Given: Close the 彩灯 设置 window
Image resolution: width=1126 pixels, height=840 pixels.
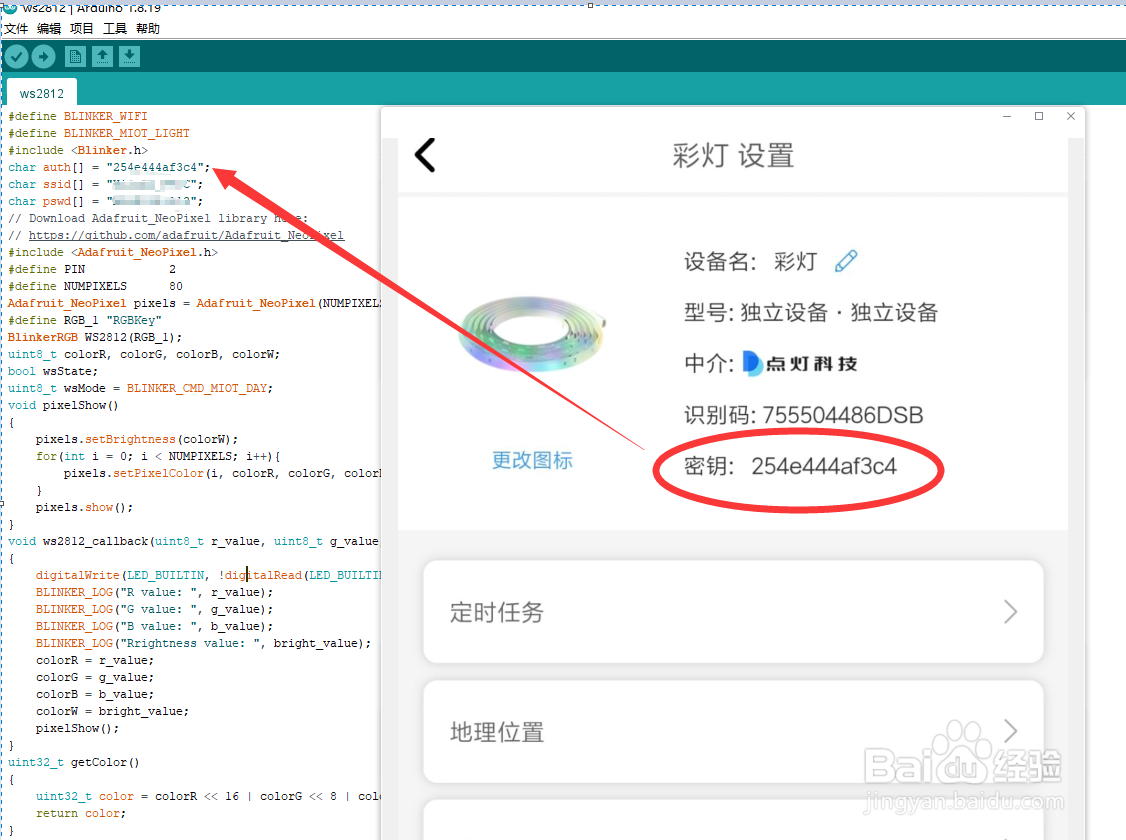Looking at the screenshot, I should pyautogui.click(x=1071, y=116).
